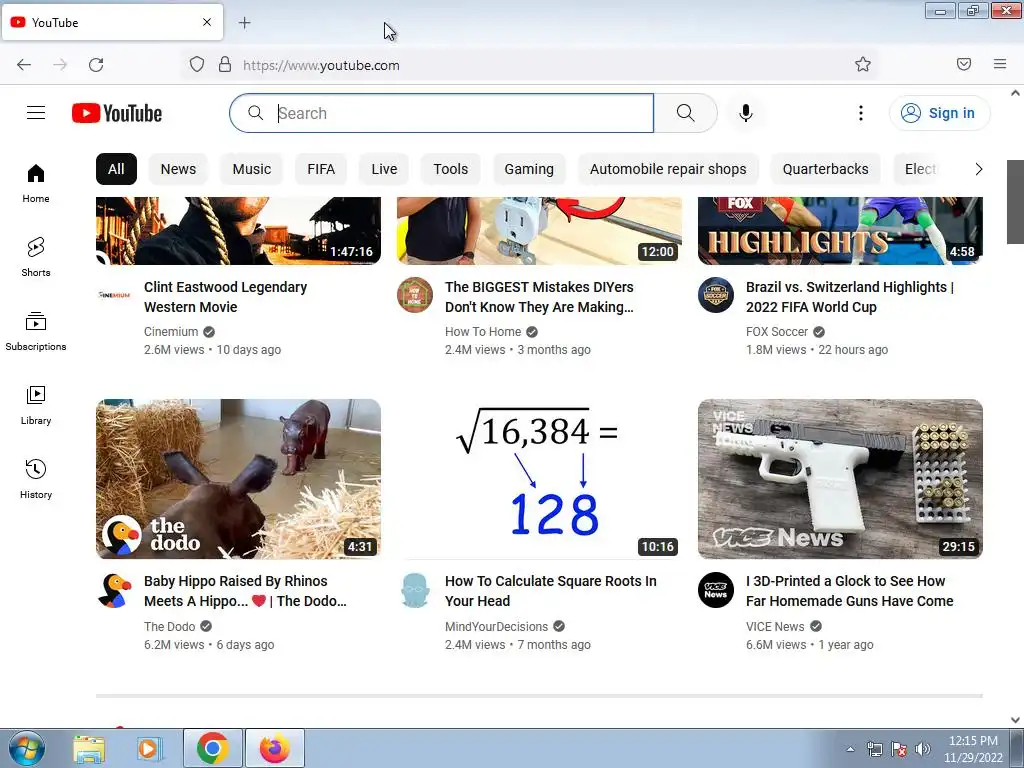Select the Tools filter chip
Image resolution: width=1024 pixels, height=768 pixels.
(x=451, y=169)
